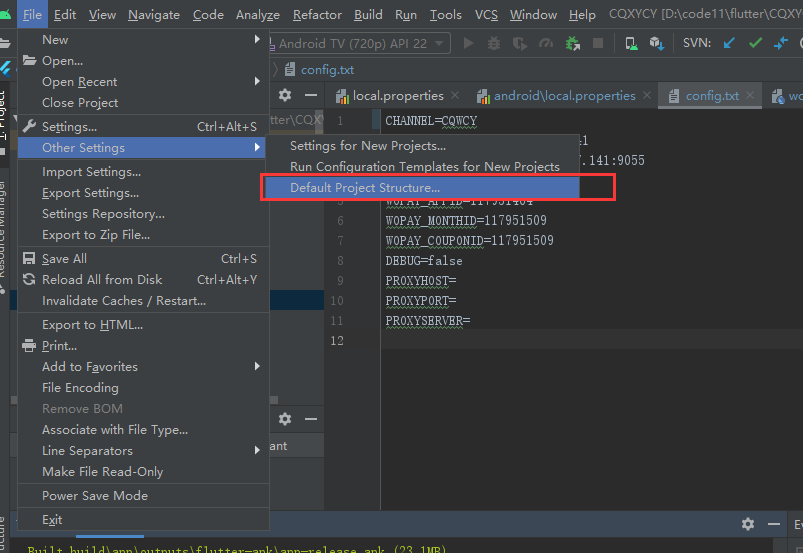Expand the Add to Favorites submenu
Image resolution: width=803 pixels, height=553 pixels.
[143, 367]
